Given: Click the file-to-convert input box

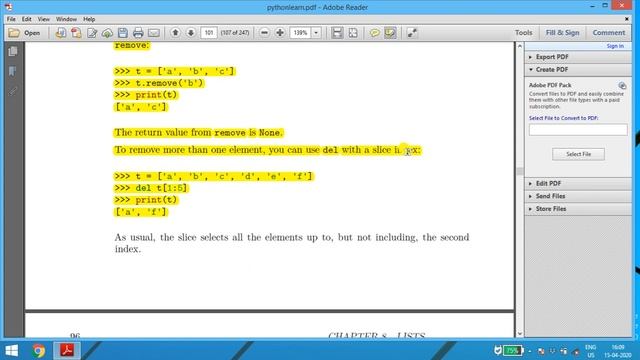Looking at the screenshot, I should coord(578,130).
